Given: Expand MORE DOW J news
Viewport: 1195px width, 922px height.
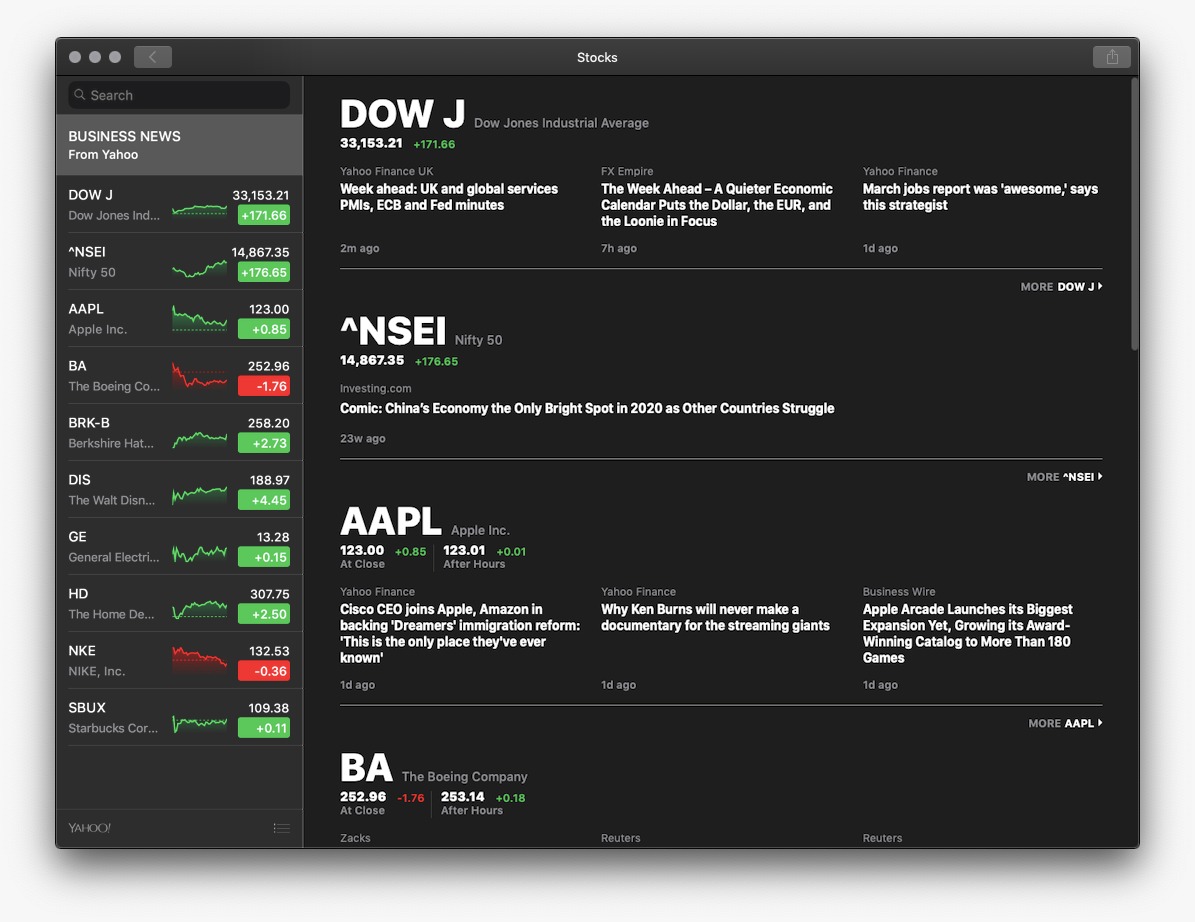Looking at the screenshot, I should [x=1062, y=287].
